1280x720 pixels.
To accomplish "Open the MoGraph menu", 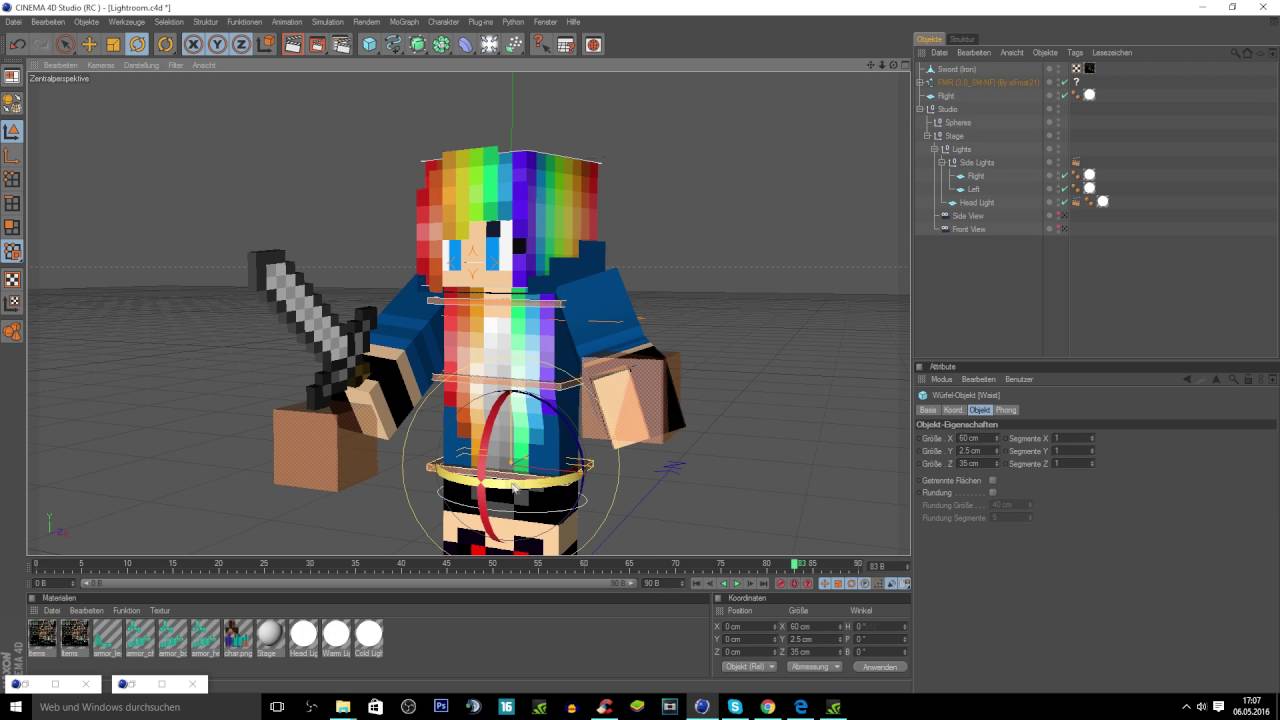I will point(404,22).
